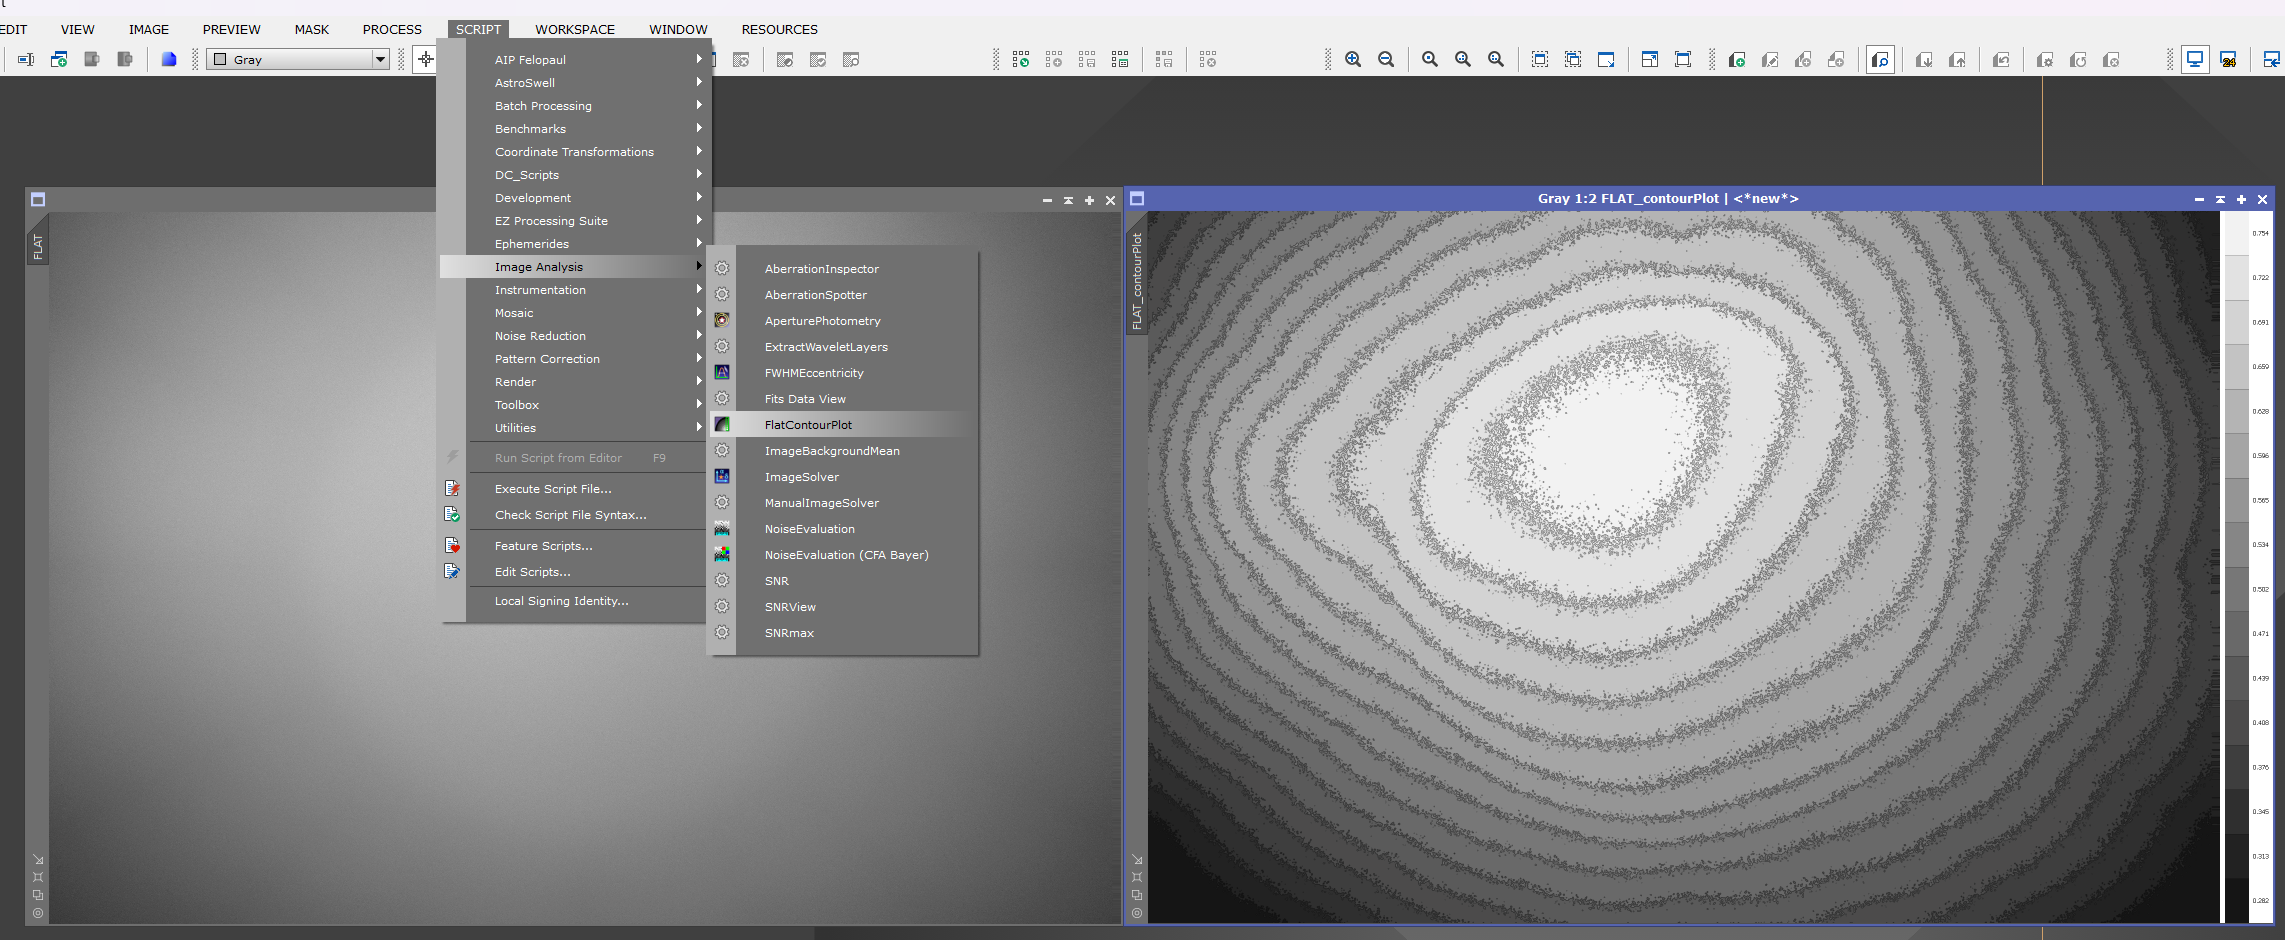Expand the Utilities script submenu

pyautogui.click(x=515, y=428)
